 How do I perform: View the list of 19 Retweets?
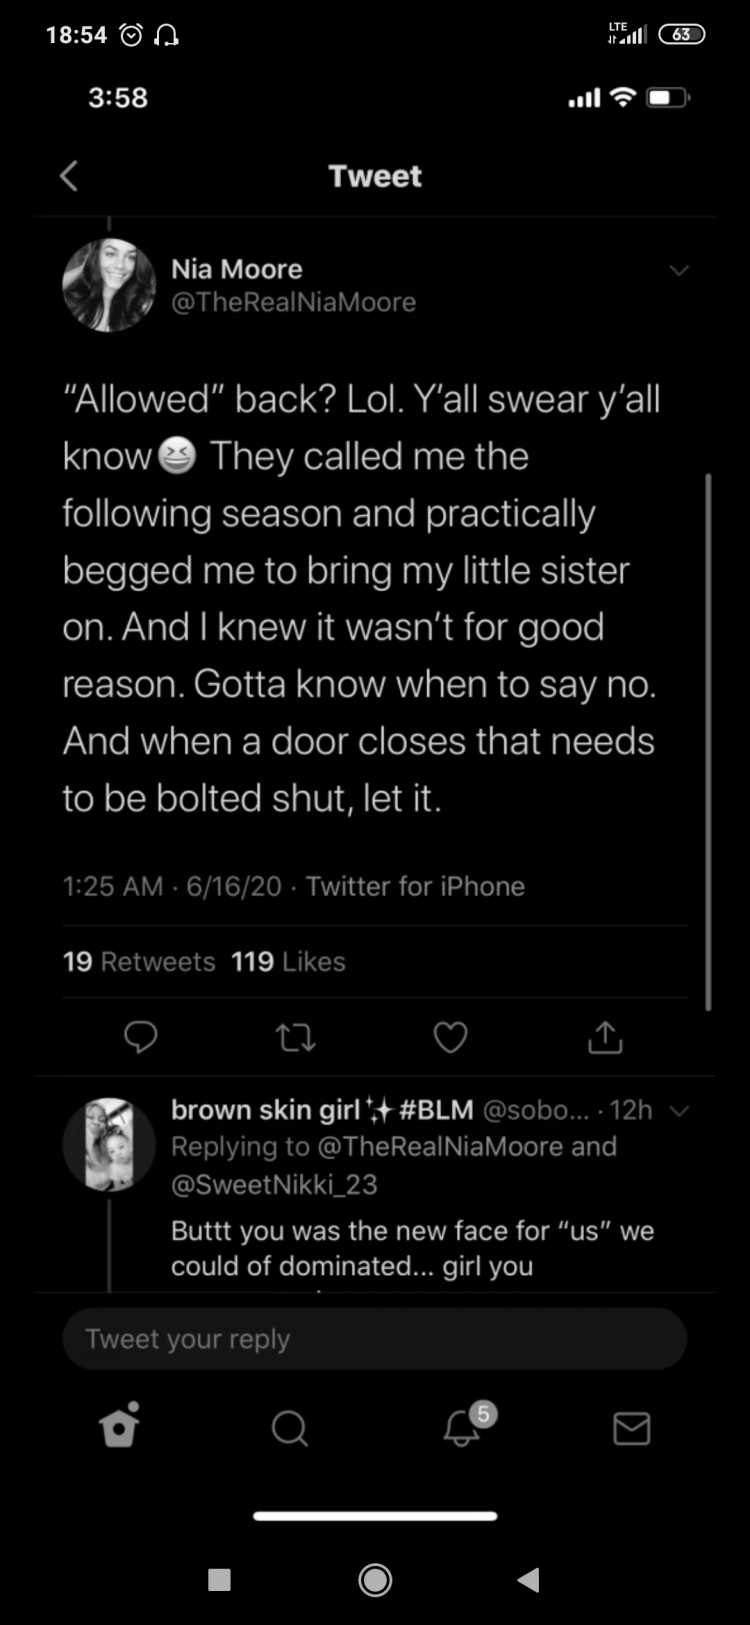tap(139, 962)
